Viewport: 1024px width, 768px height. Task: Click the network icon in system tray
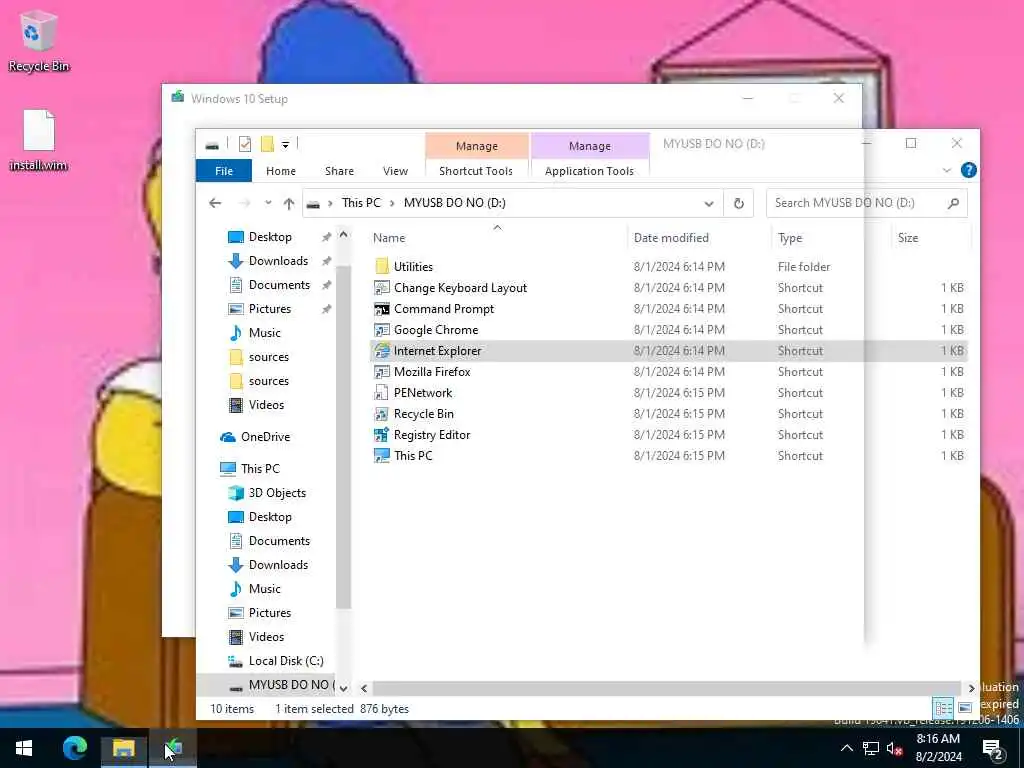tap(871, 748)
